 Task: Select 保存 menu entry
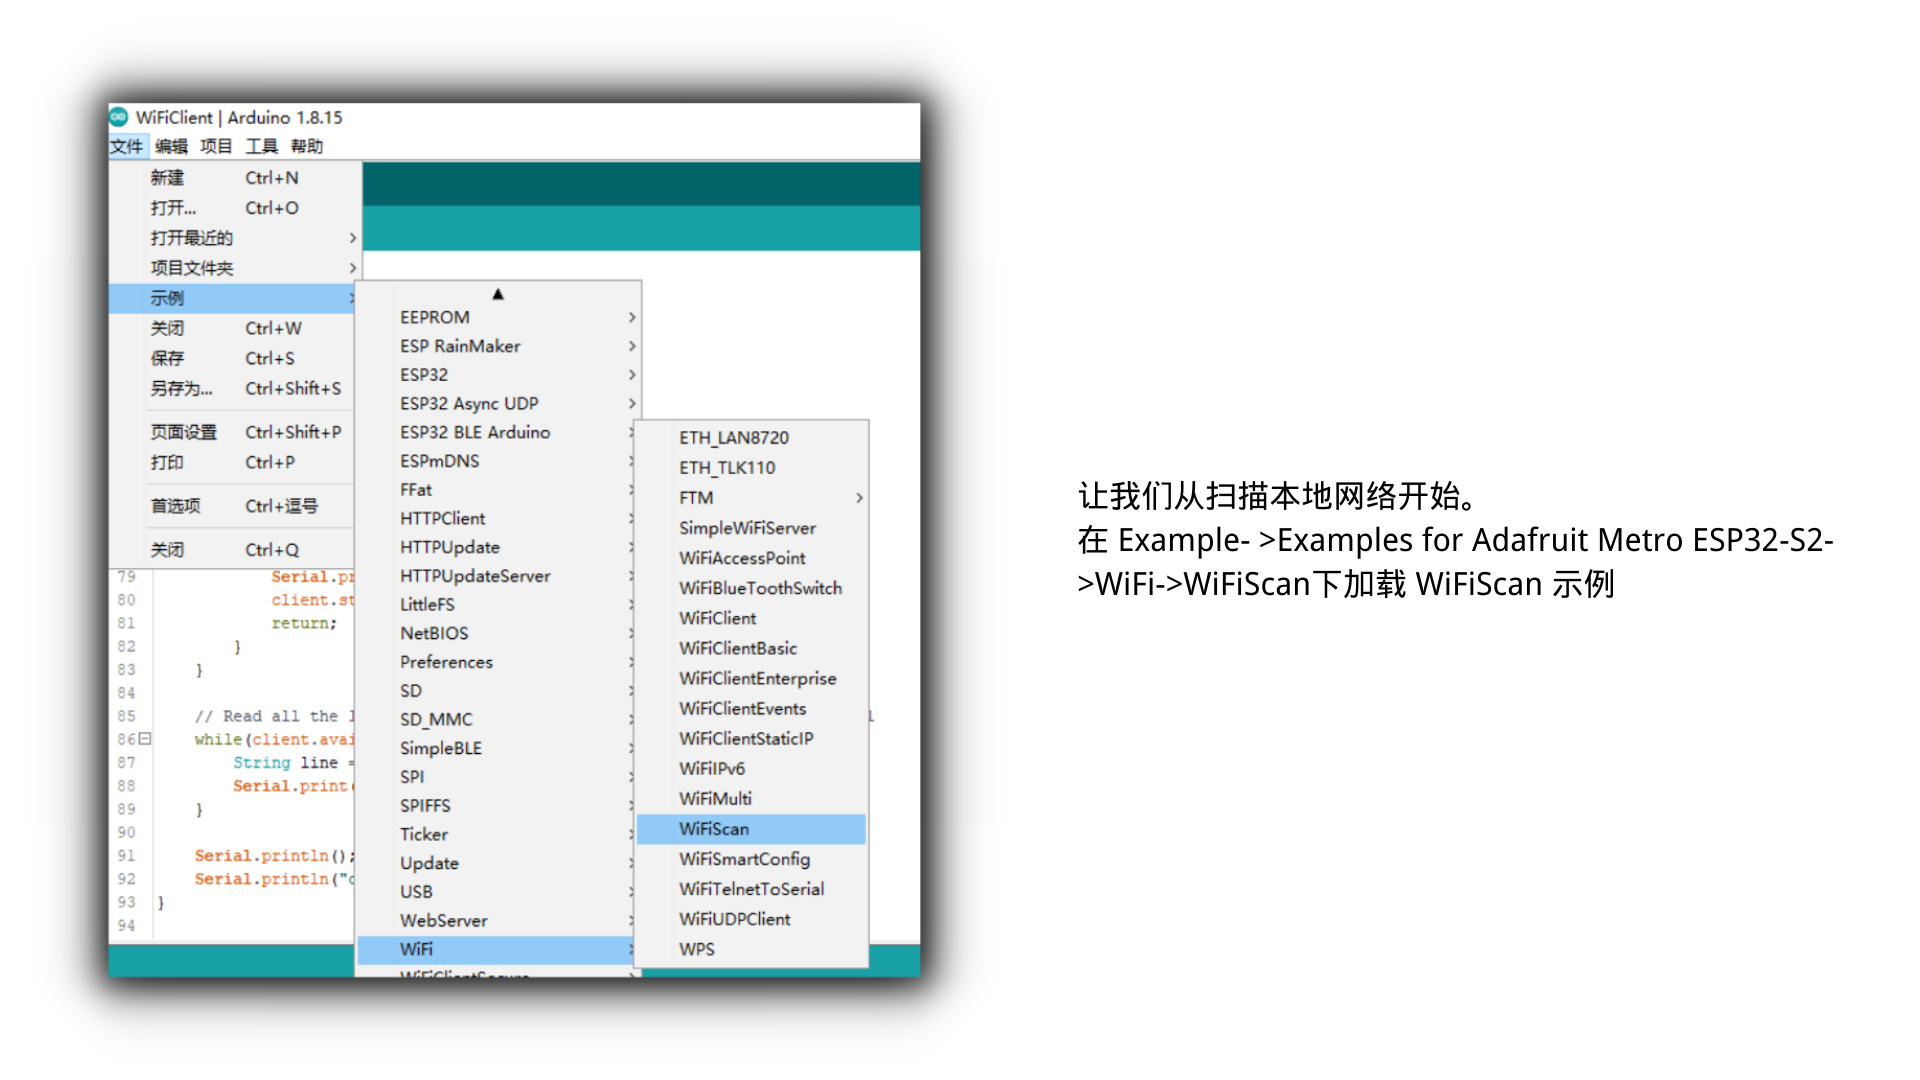(x=232, y=358)
